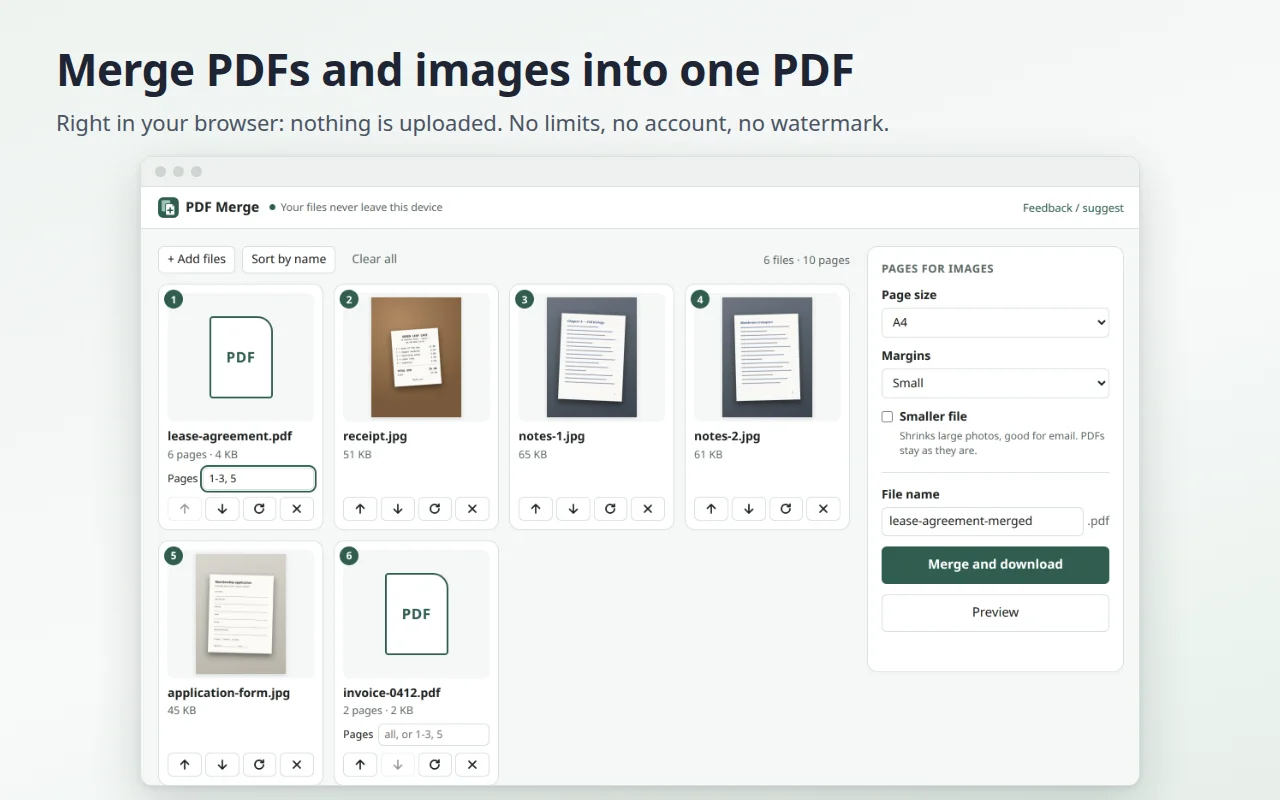Screen dimensions: 1280x800
Task: Move lease-agreement.pdf down one position
Action: [222, 509]
